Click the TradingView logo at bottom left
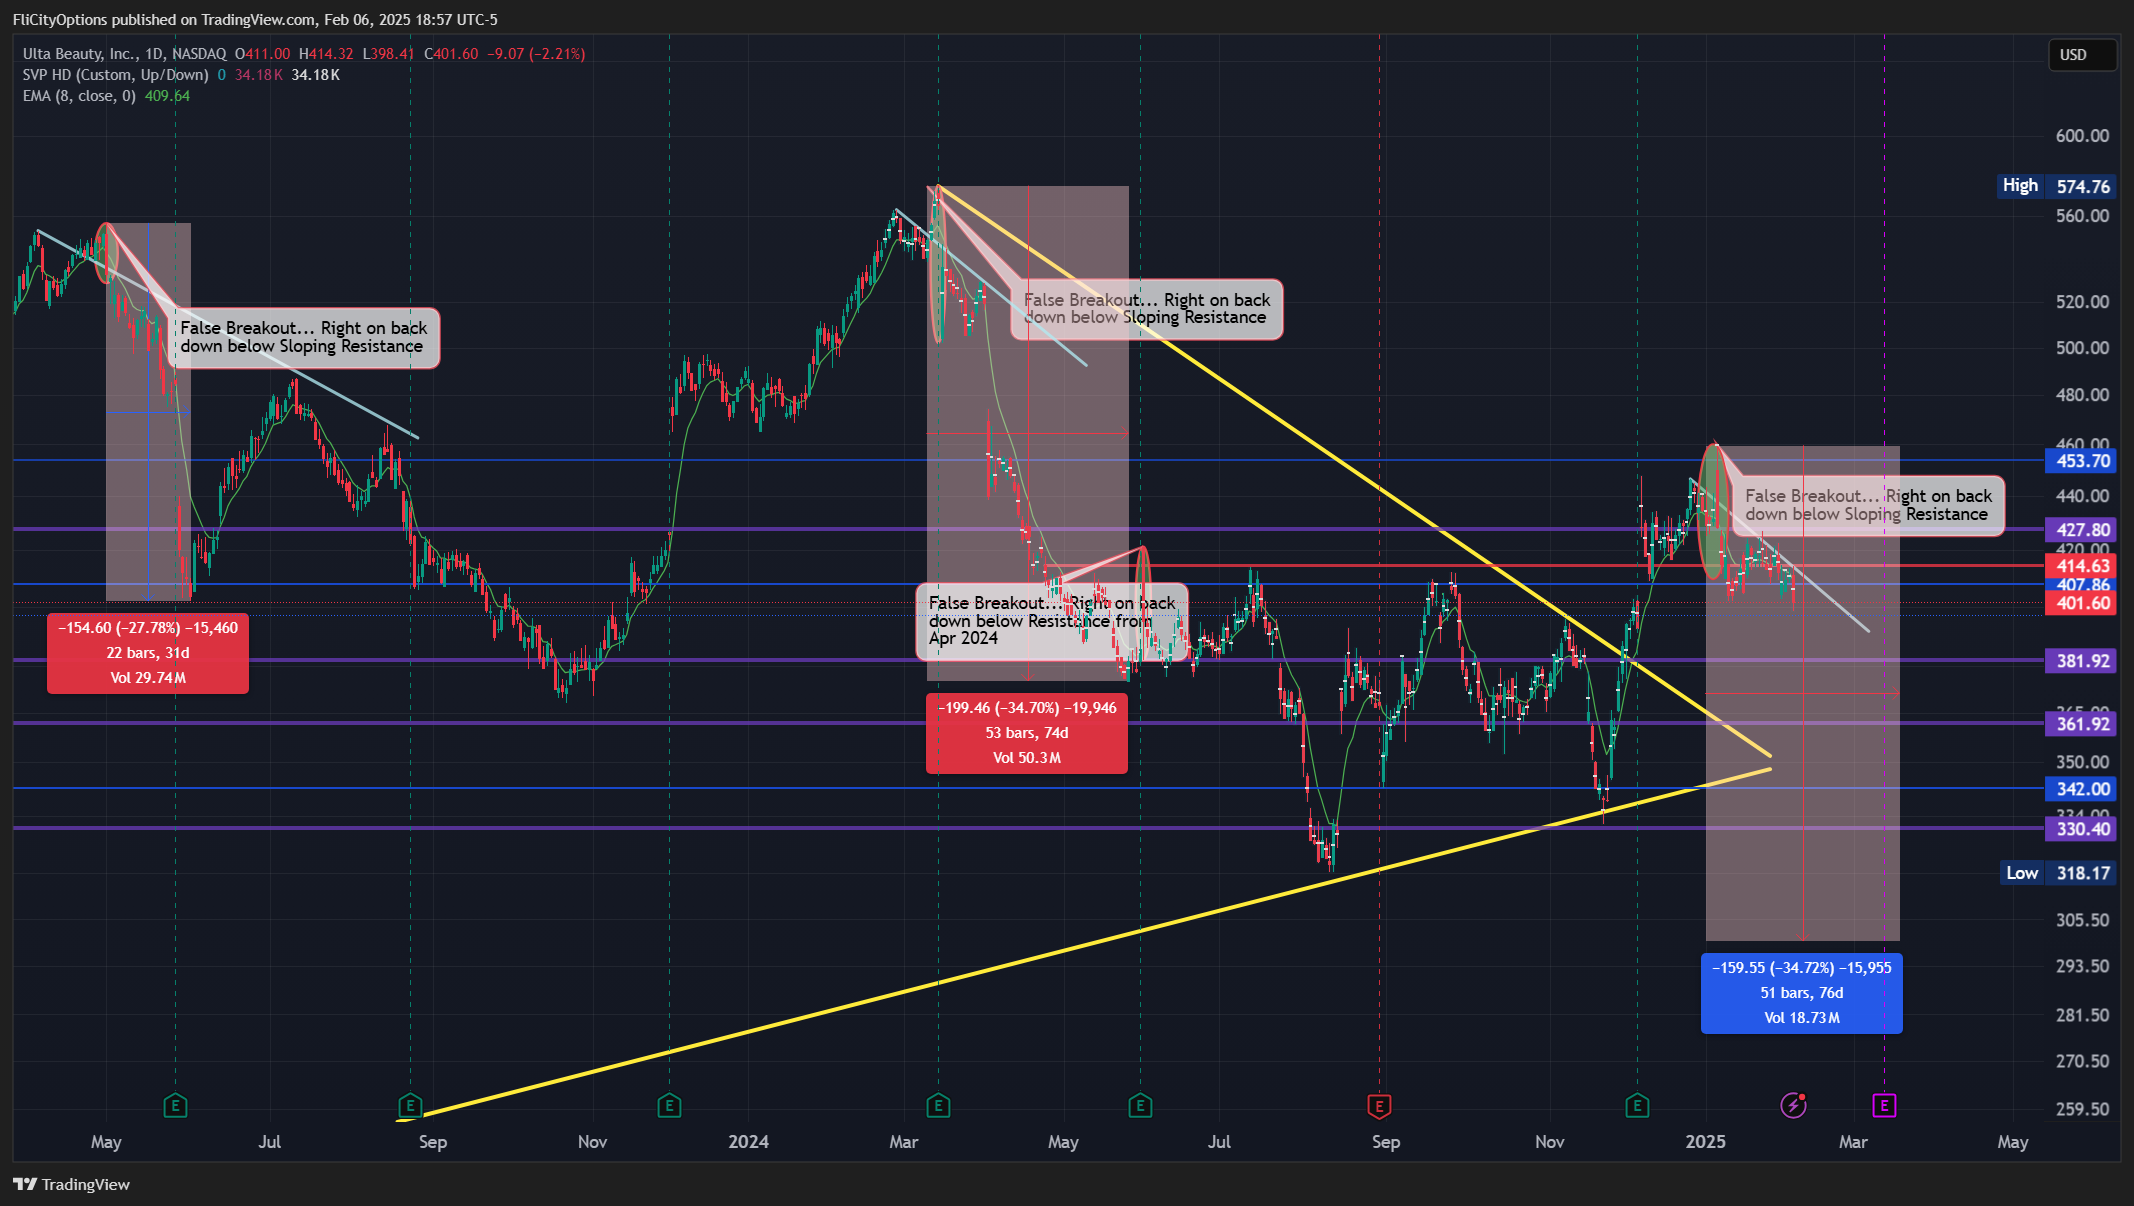Viewport: 2134px width, 1206px height. tap(72, 1184)
